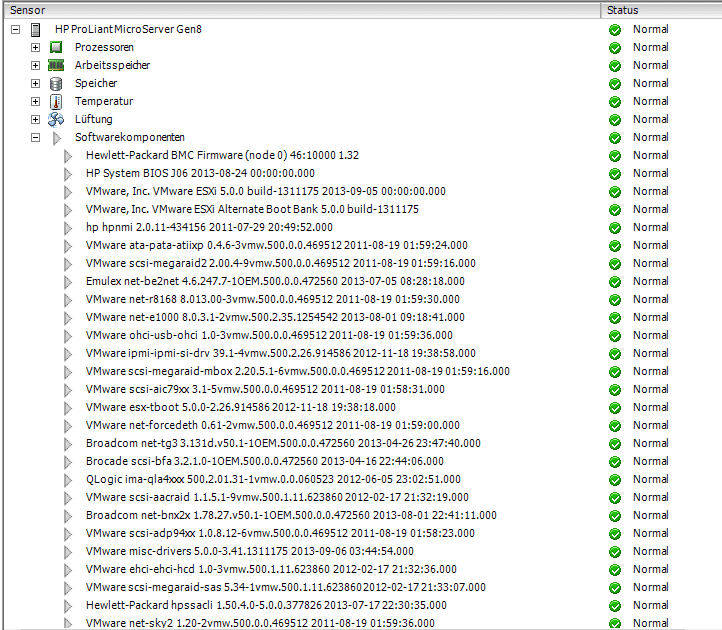Select VMware esx-tboot entry
722x630 pixels.
click(241, 407)
